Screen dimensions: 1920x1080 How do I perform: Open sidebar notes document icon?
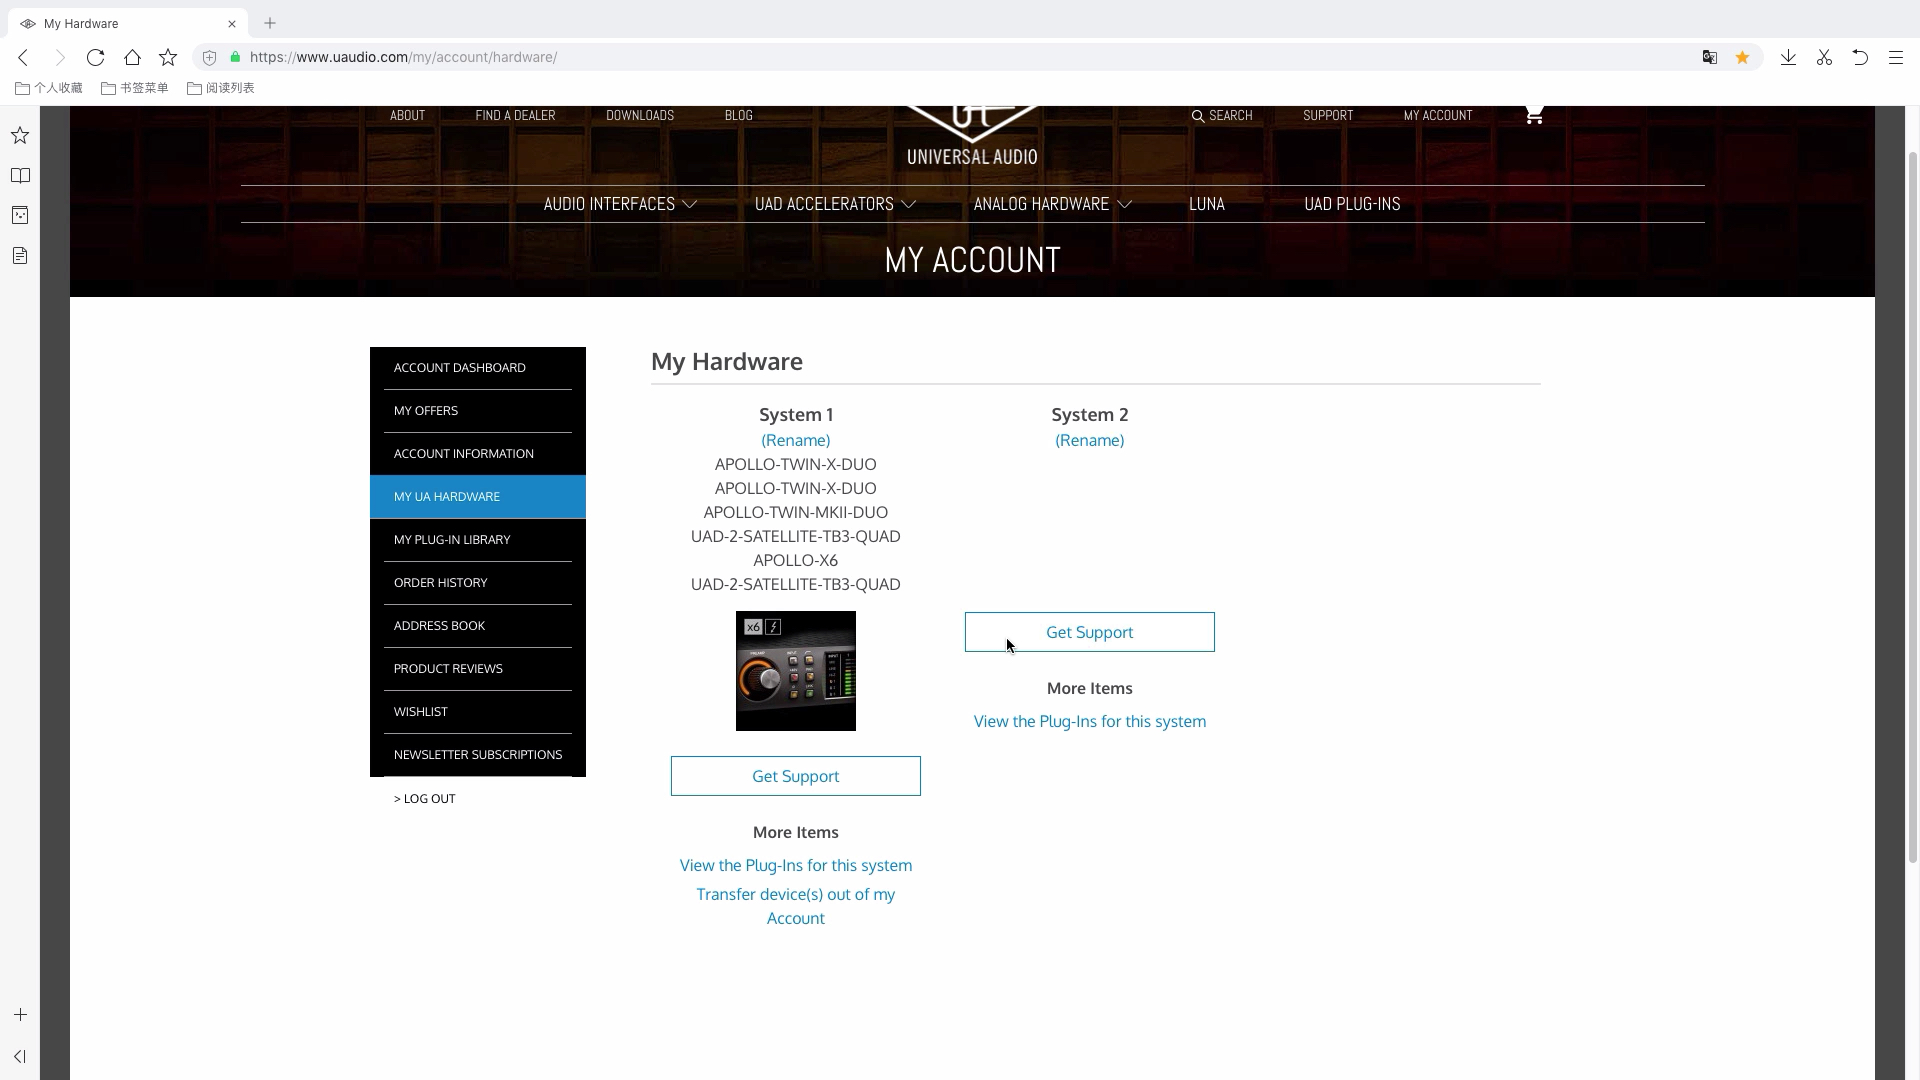(x=20, y=255)
